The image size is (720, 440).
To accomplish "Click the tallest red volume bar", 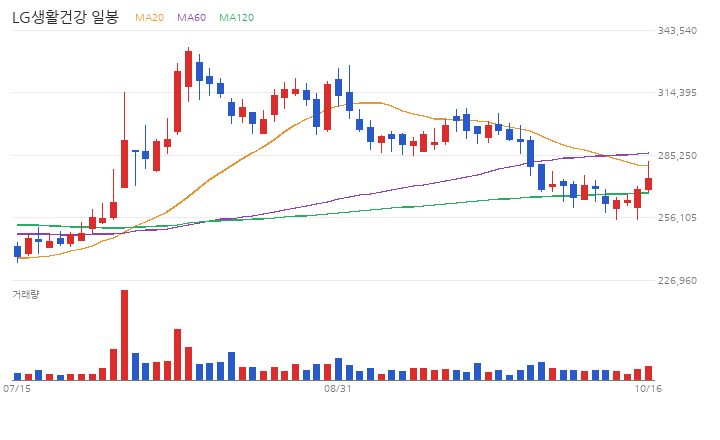I will coord(124,335).
